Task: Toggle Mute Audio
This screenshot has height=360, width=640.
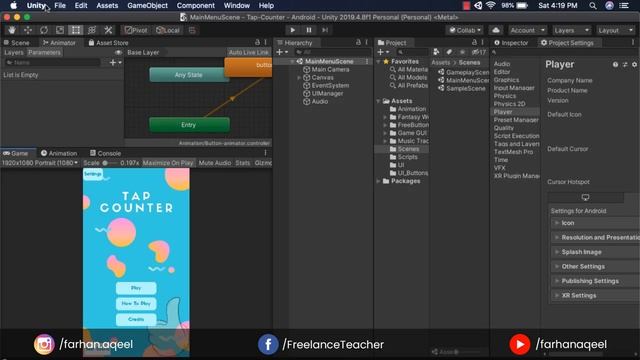Action: pos(215,163)
